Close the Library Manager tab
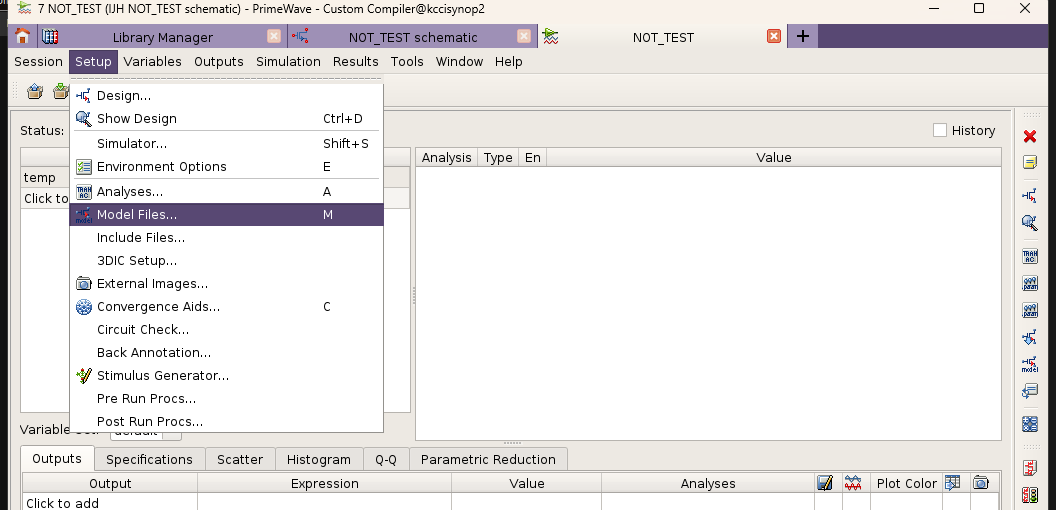 click(273, 36)
